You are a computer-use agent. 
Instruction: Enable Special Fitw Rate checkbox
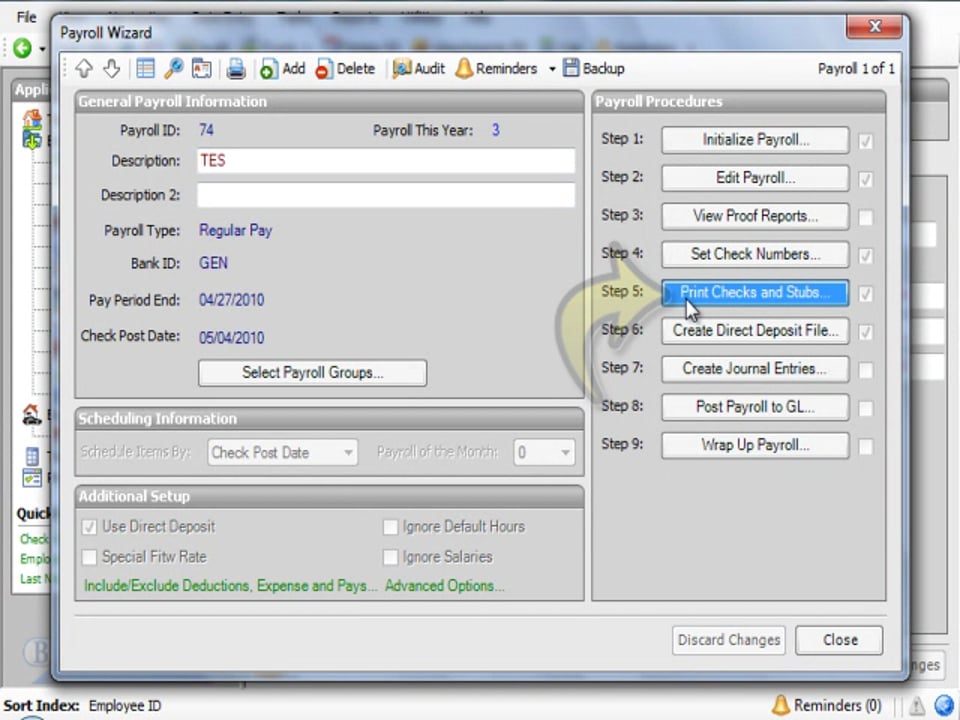coord(89,557)
